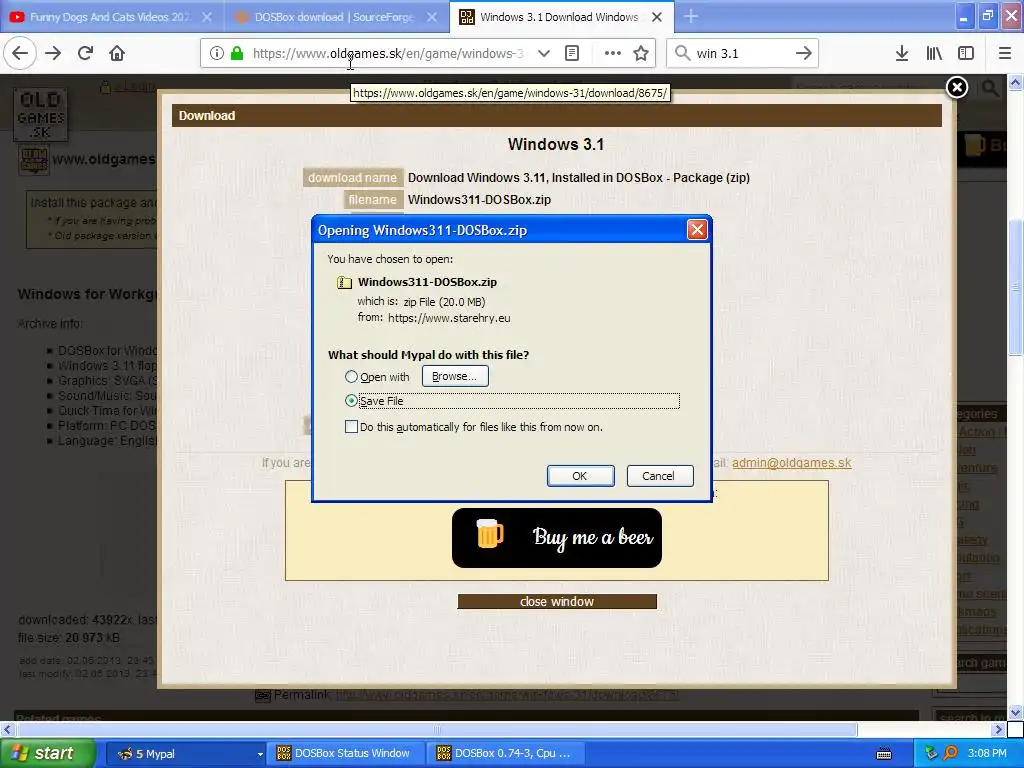The width and height of the screenshot is (1024, 768).
Task: Open the downloads arrow icon
Action: [902, 53]
